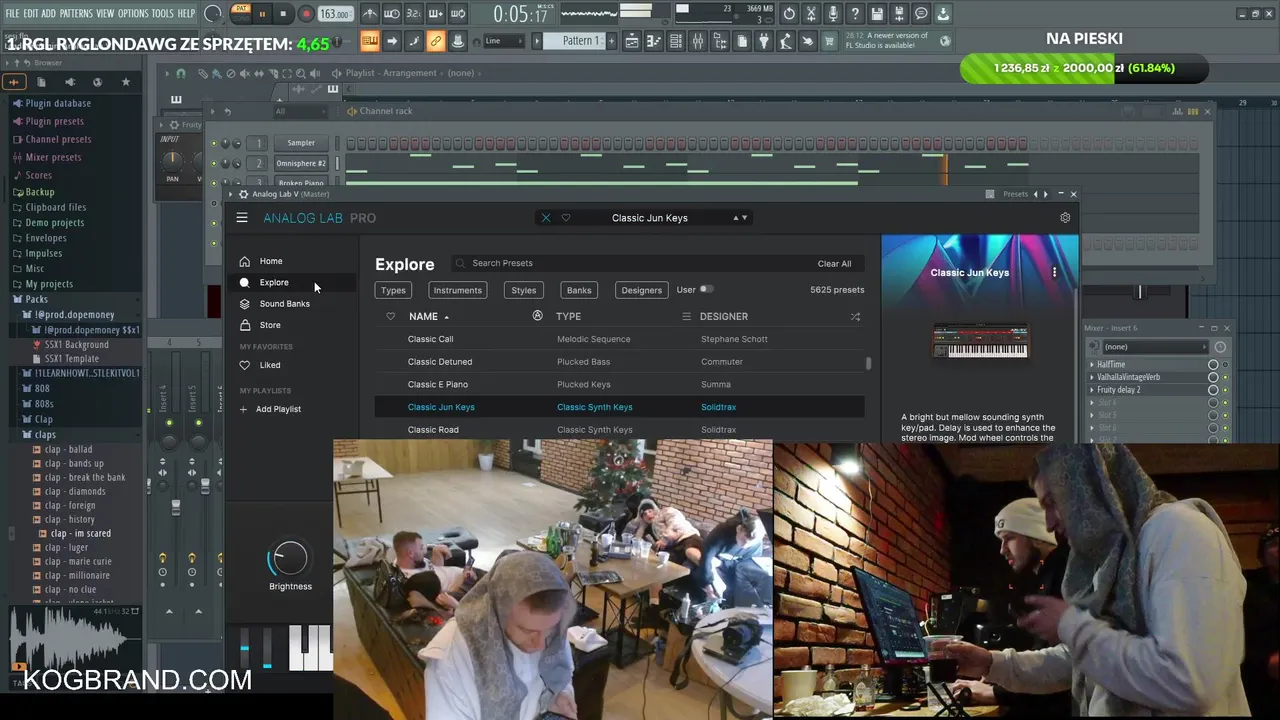This screenshot has height=720, width=1280.
Task: Open the FILE menu
Action: (x=13, y=13)
